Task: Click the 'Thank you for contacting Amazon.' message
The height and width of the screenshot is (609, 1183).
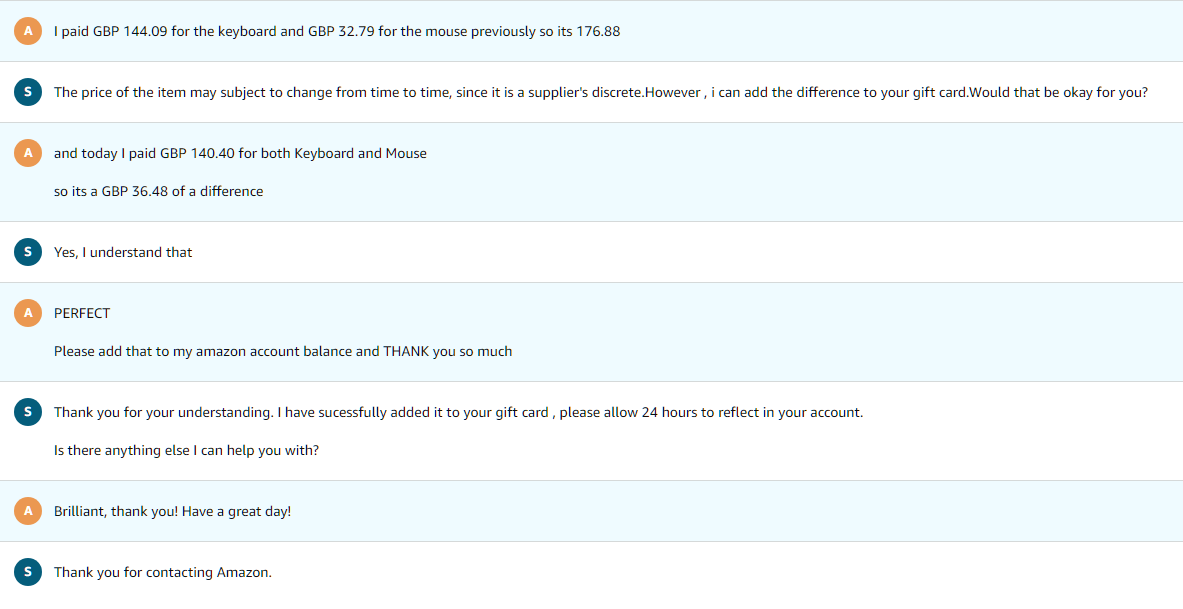Action: coord(163,573)
